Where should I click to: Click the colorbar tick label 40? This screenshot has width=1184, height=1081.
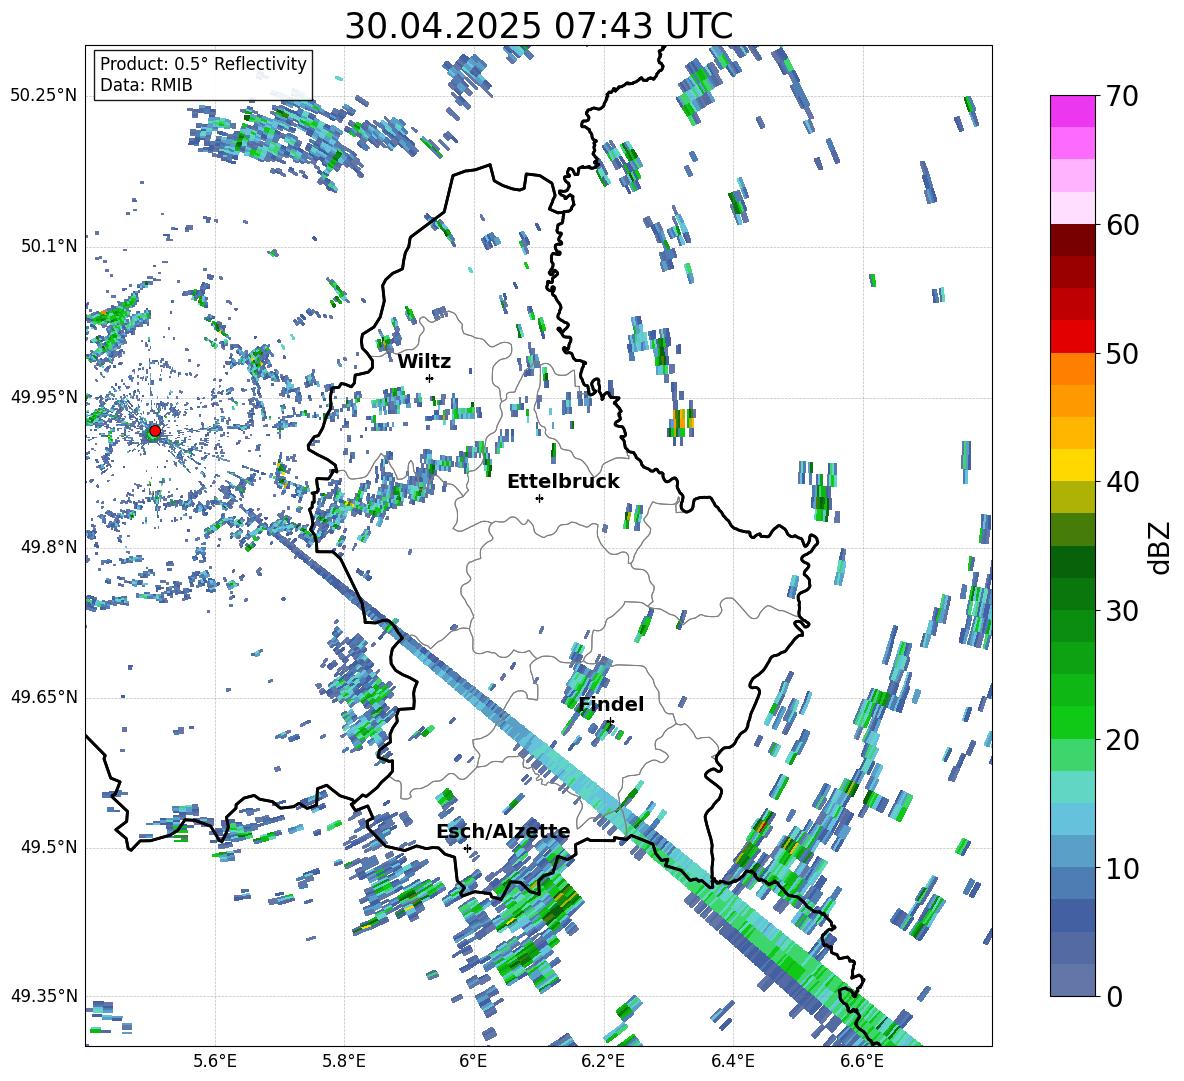[1122, 482]
